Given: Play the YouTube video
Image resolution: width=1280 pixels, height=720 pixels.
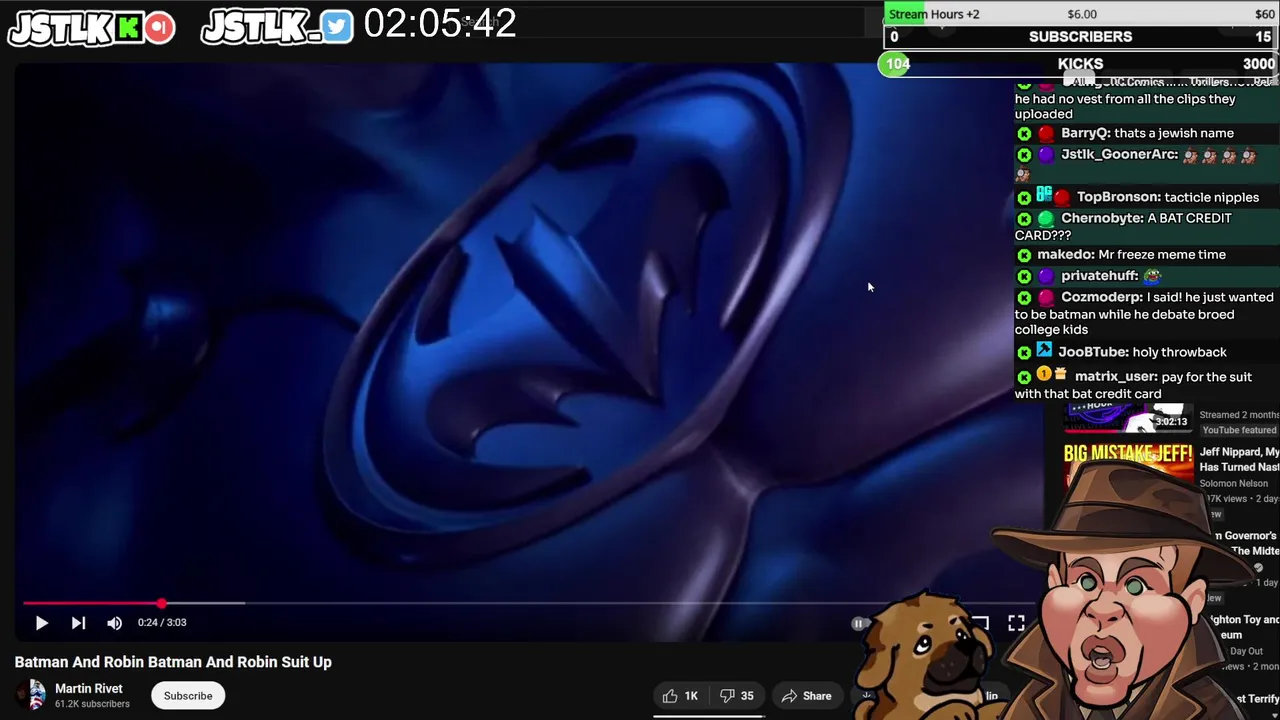Looking at the screenshot, I should (42, 623).
